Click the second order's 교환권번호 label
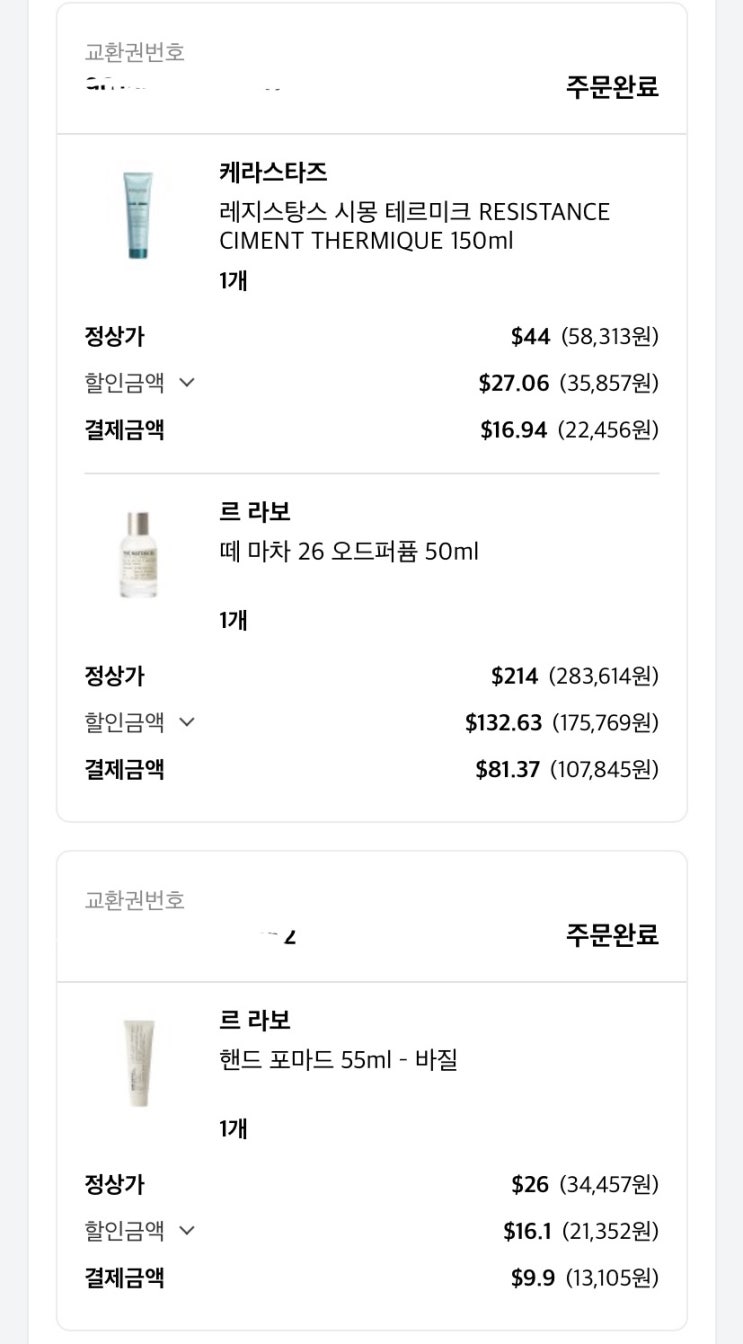The width and height of the screenshot is (743, 1344). 134,900
